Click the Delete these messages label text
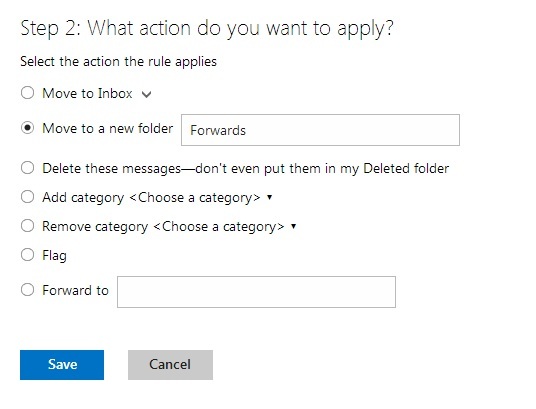The image size is (536, 409). 245,168
